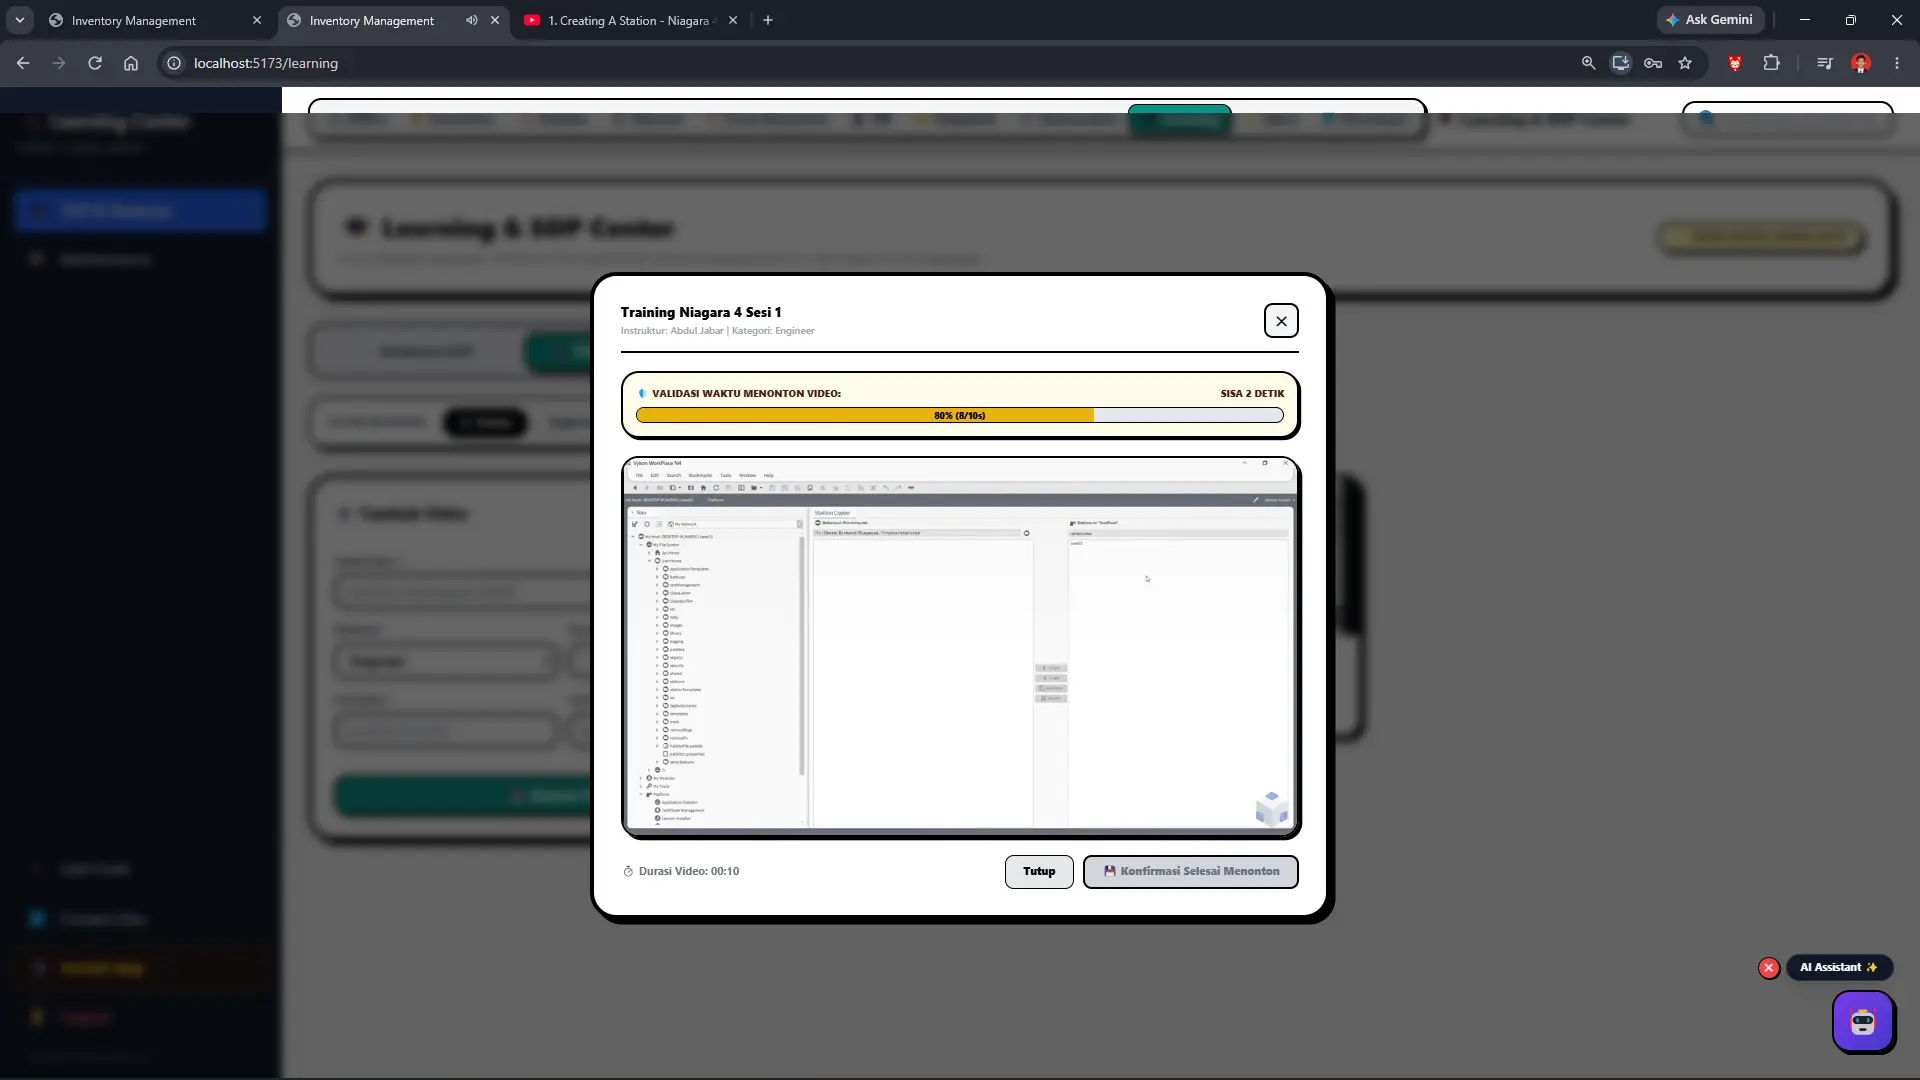Bookmark this page with the star
Viewport: 1920px width, 1080px height.
(x=1685, y=63)
